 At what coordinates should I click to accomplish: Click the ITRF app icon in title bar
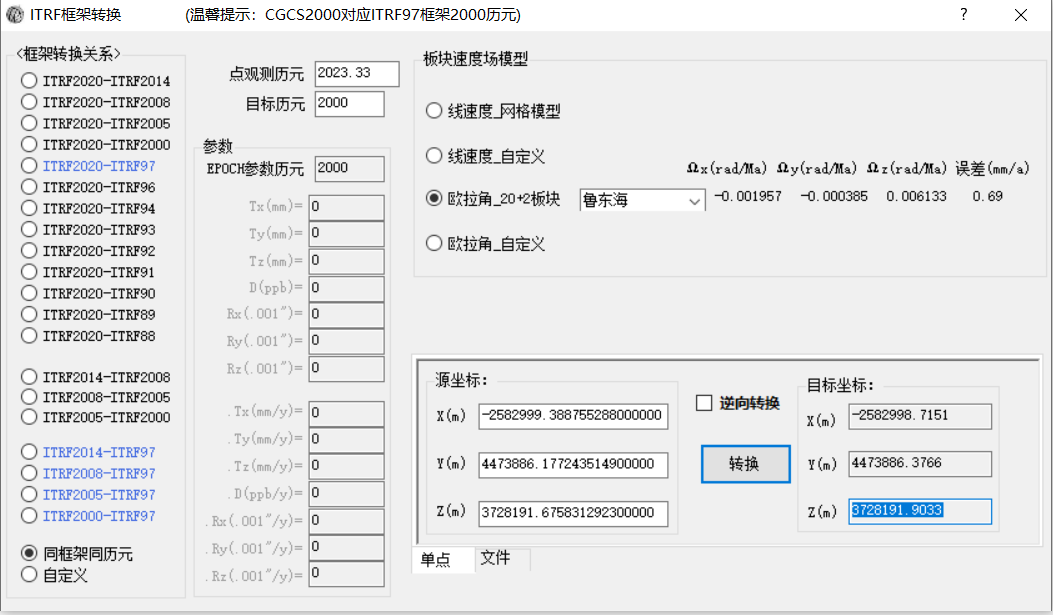click(15, 15)
